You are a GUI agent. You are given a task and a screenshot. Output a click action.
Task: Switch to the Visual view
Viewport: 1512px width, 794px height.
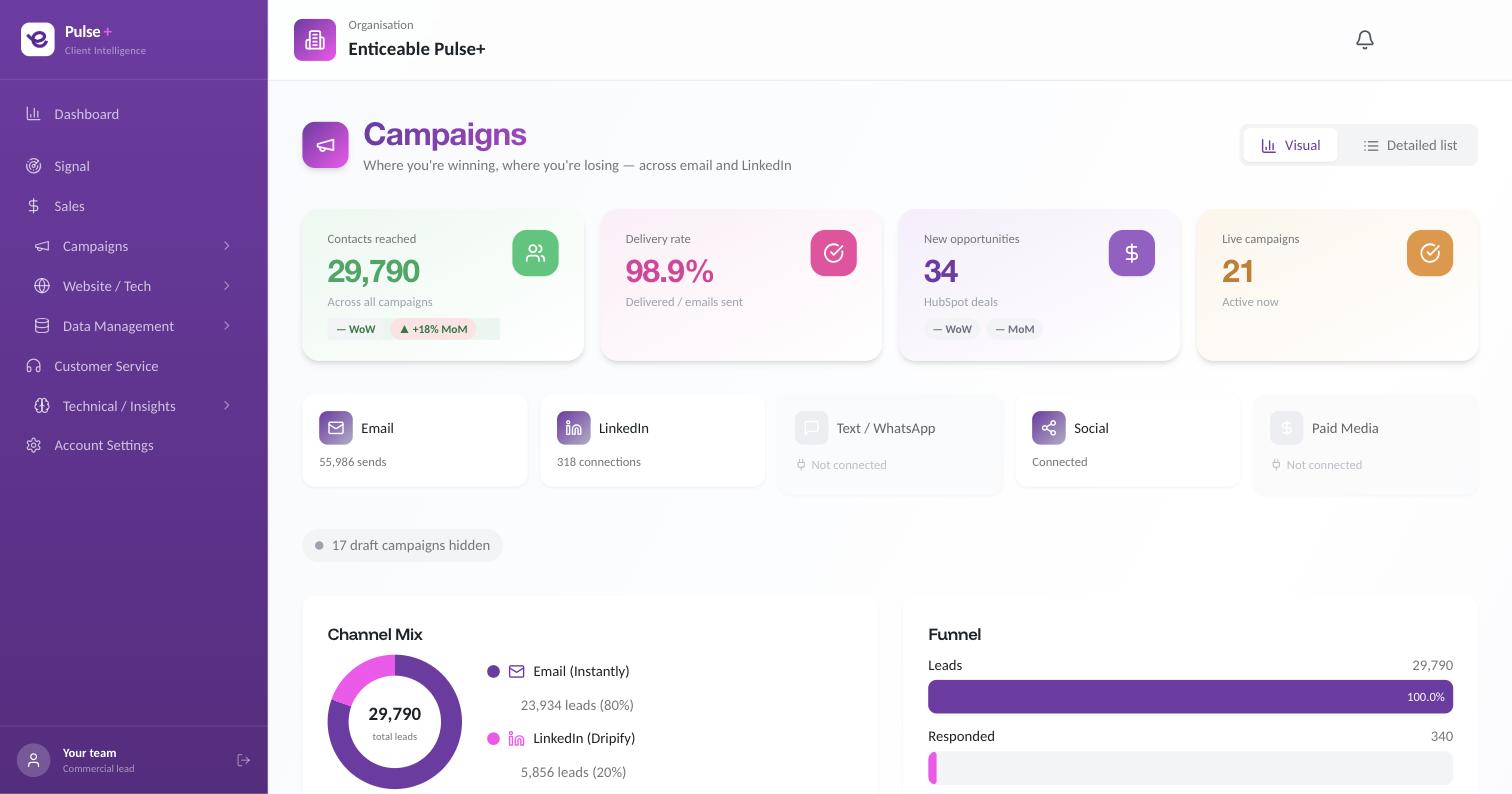[x=1290, y=145]
